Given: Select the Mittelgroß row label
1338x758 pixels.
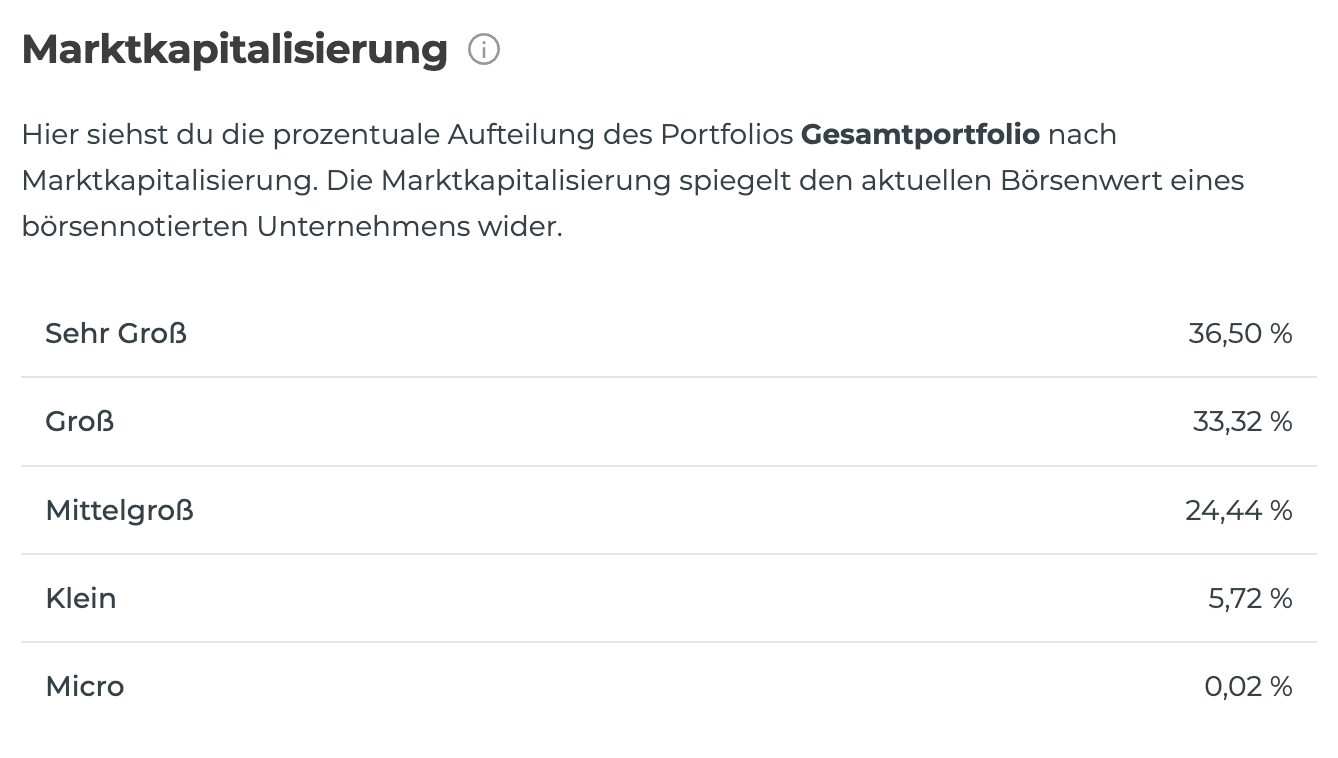Looking at the screenshot, I should point(120,510).
